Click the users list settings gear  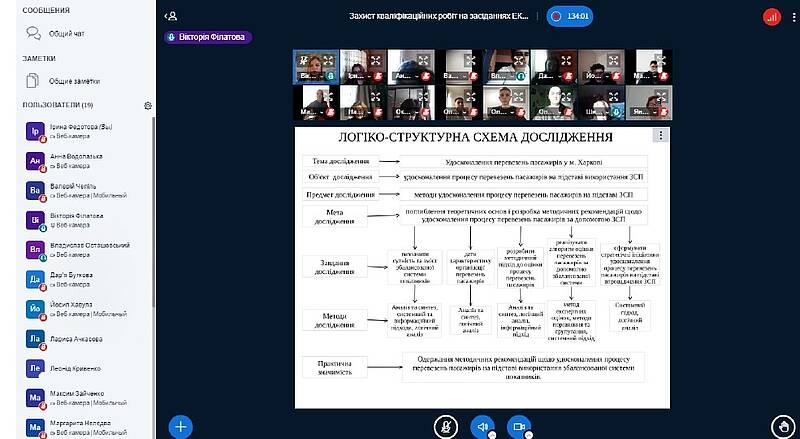[x=147, y=105]
